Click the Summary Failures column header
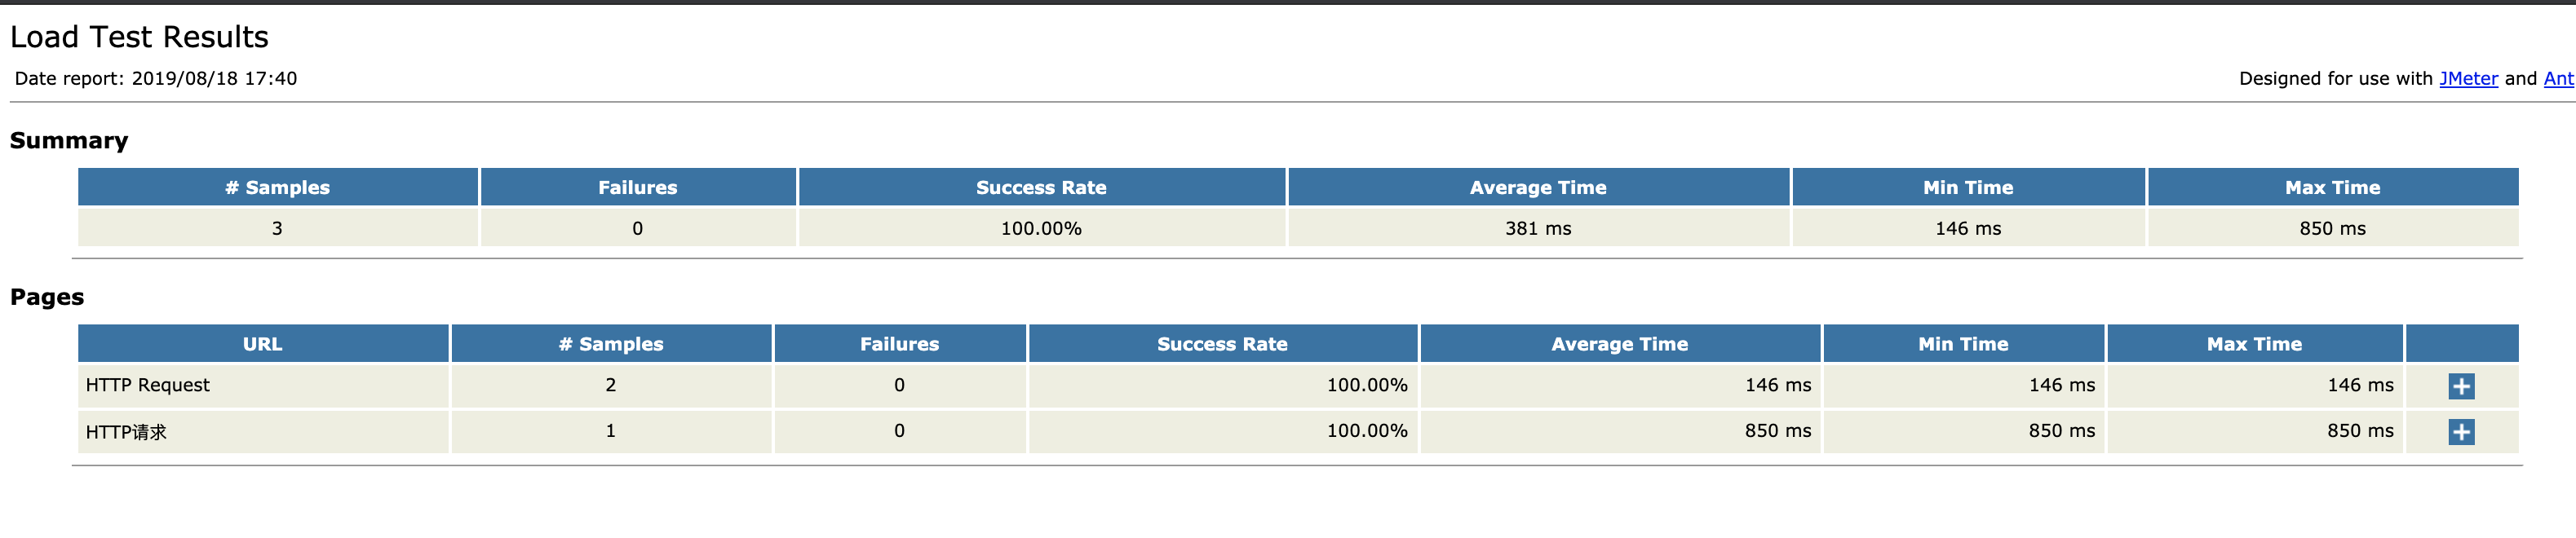 point(637,188)
